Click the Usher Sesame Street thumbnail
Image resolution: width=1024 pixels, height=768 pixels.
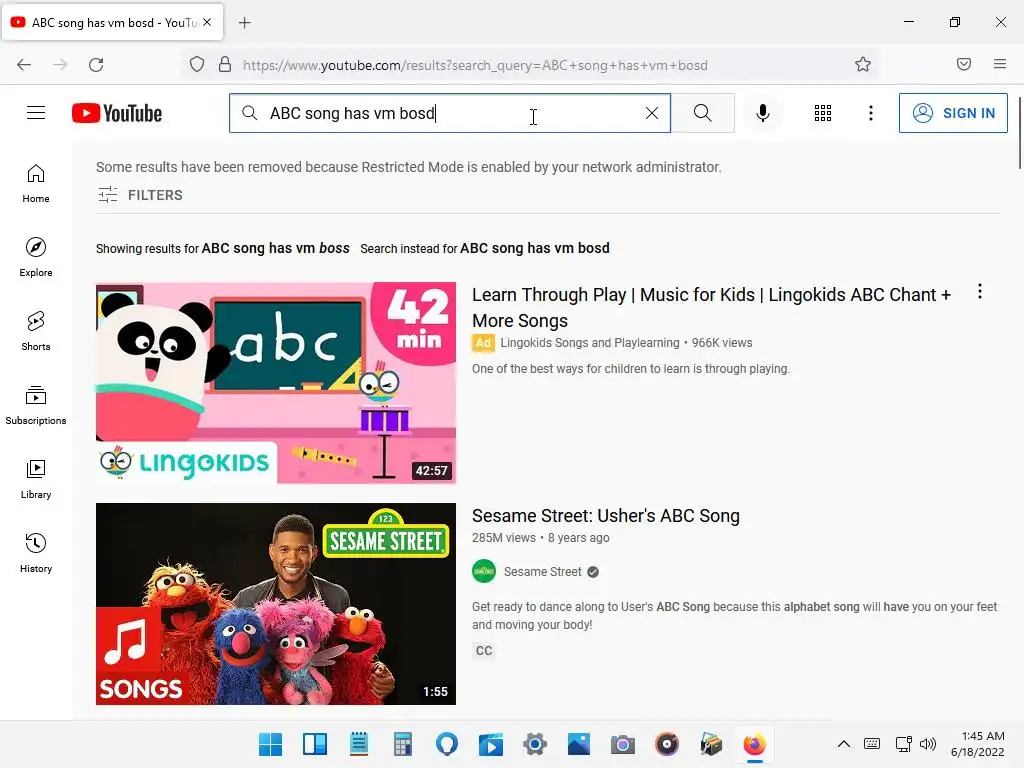click(x=276, y=603)
